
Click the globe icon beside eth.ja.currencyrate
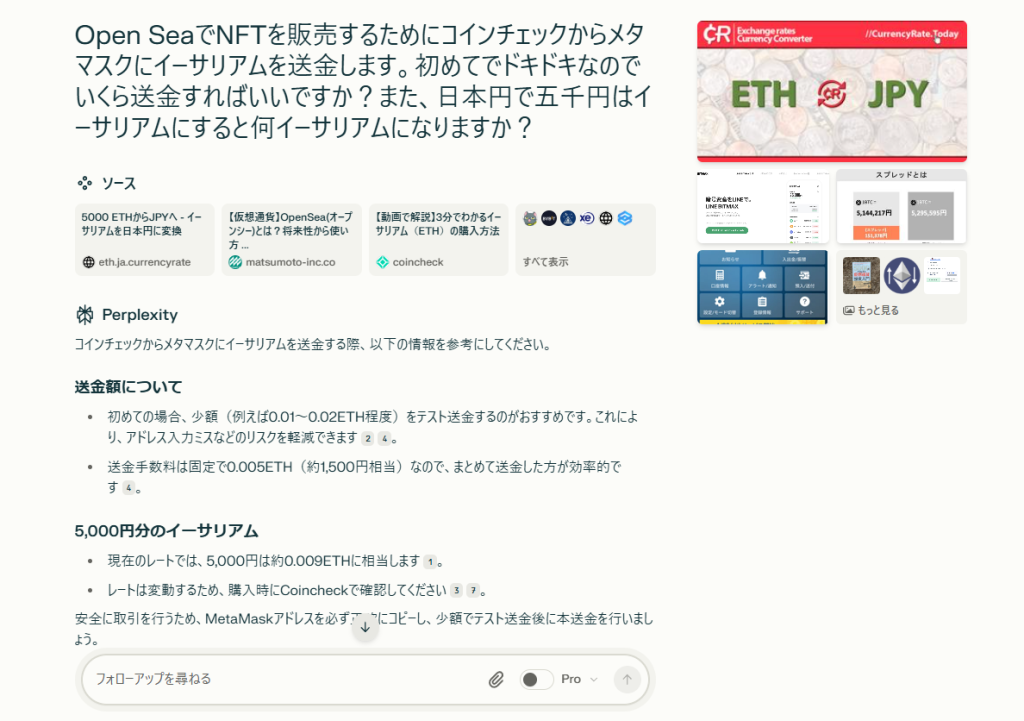(88, 262)
